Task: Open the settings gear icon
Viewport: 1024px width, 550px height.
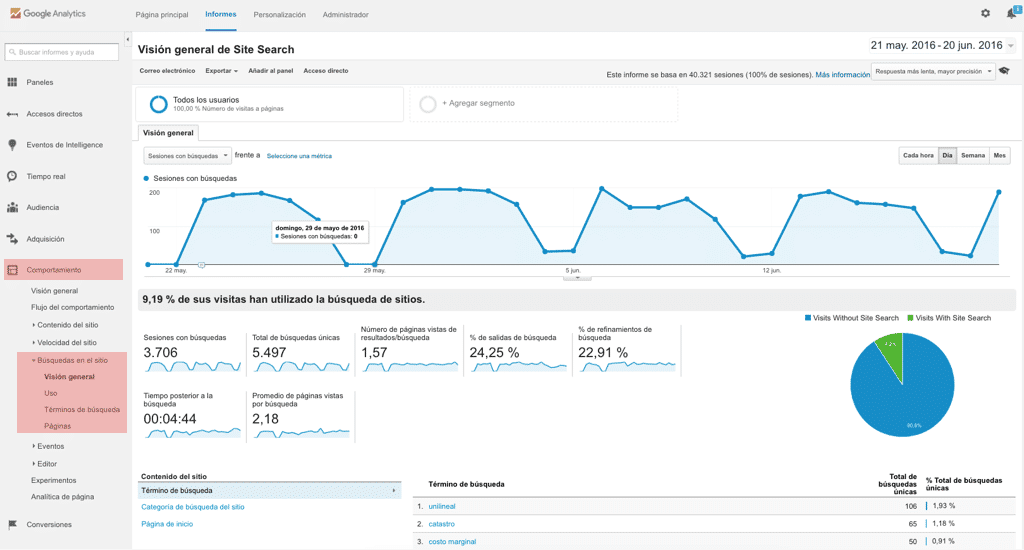Action: (x=985, y=14)
